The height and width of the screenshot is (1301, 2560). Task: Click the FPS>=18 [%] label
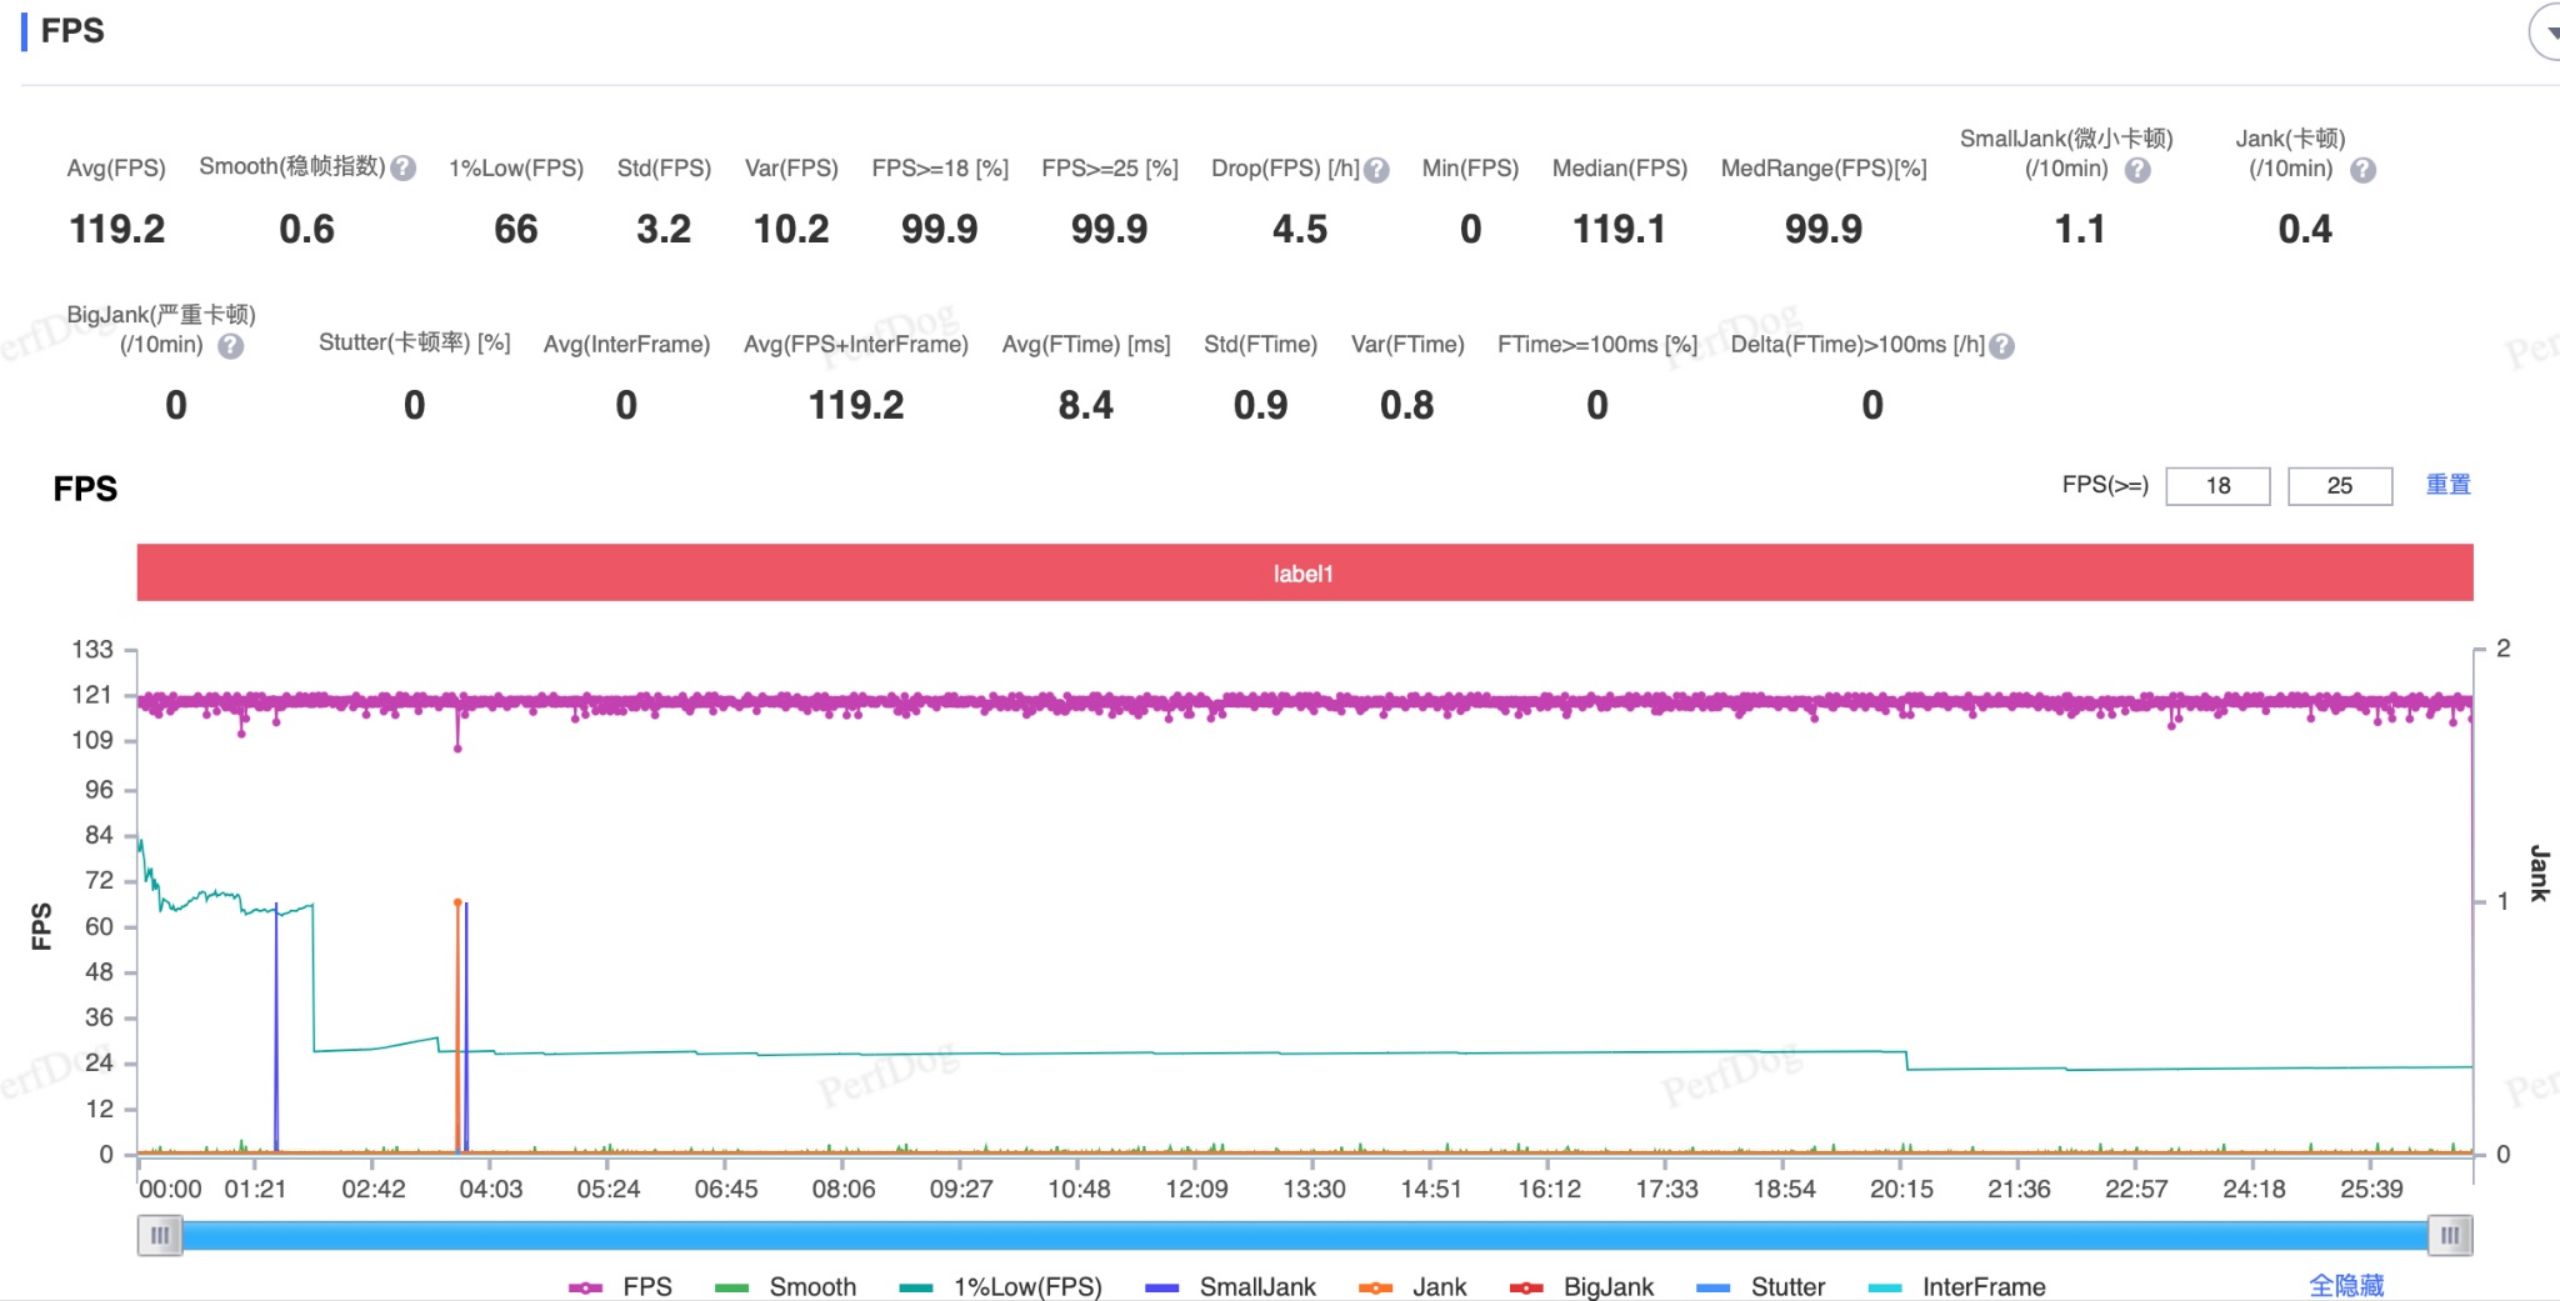(940, 168)
